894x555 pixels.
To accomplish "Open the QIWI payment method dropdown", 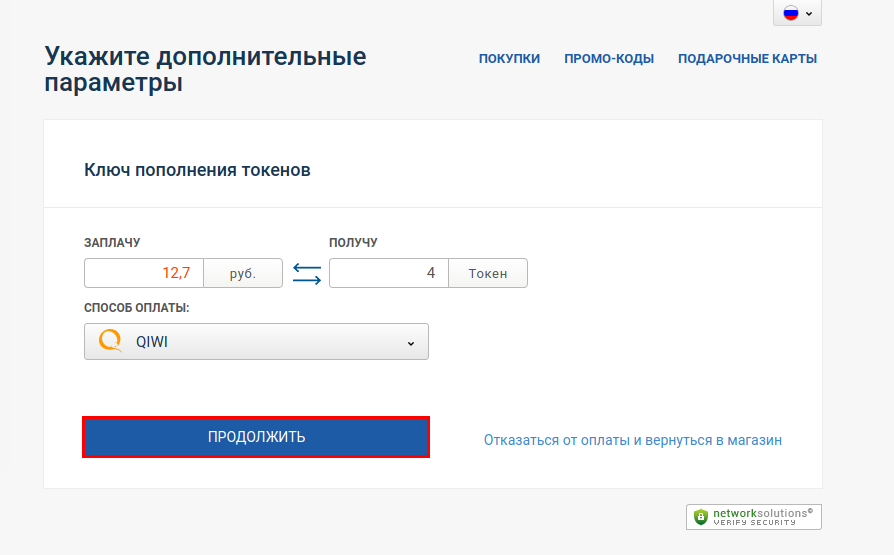I will [x=256, y=342].
